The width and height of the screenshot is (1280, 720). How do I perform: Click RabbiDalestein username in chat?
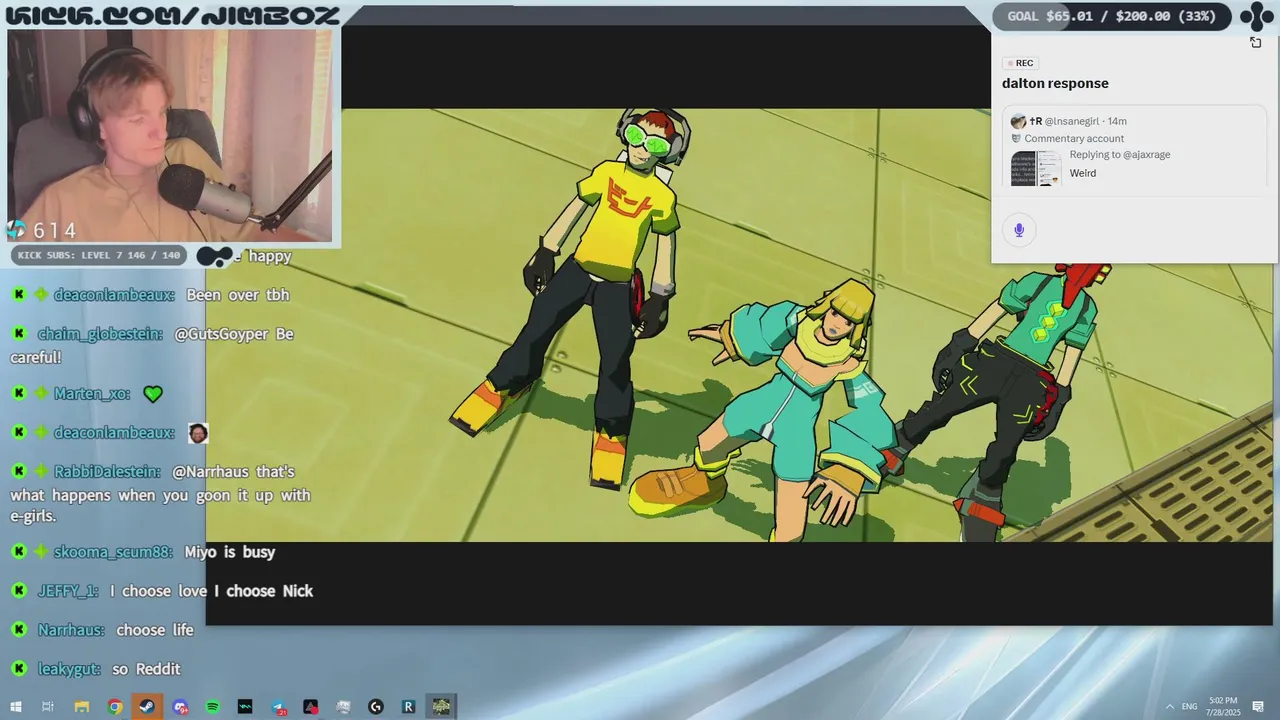coord(107,472)
